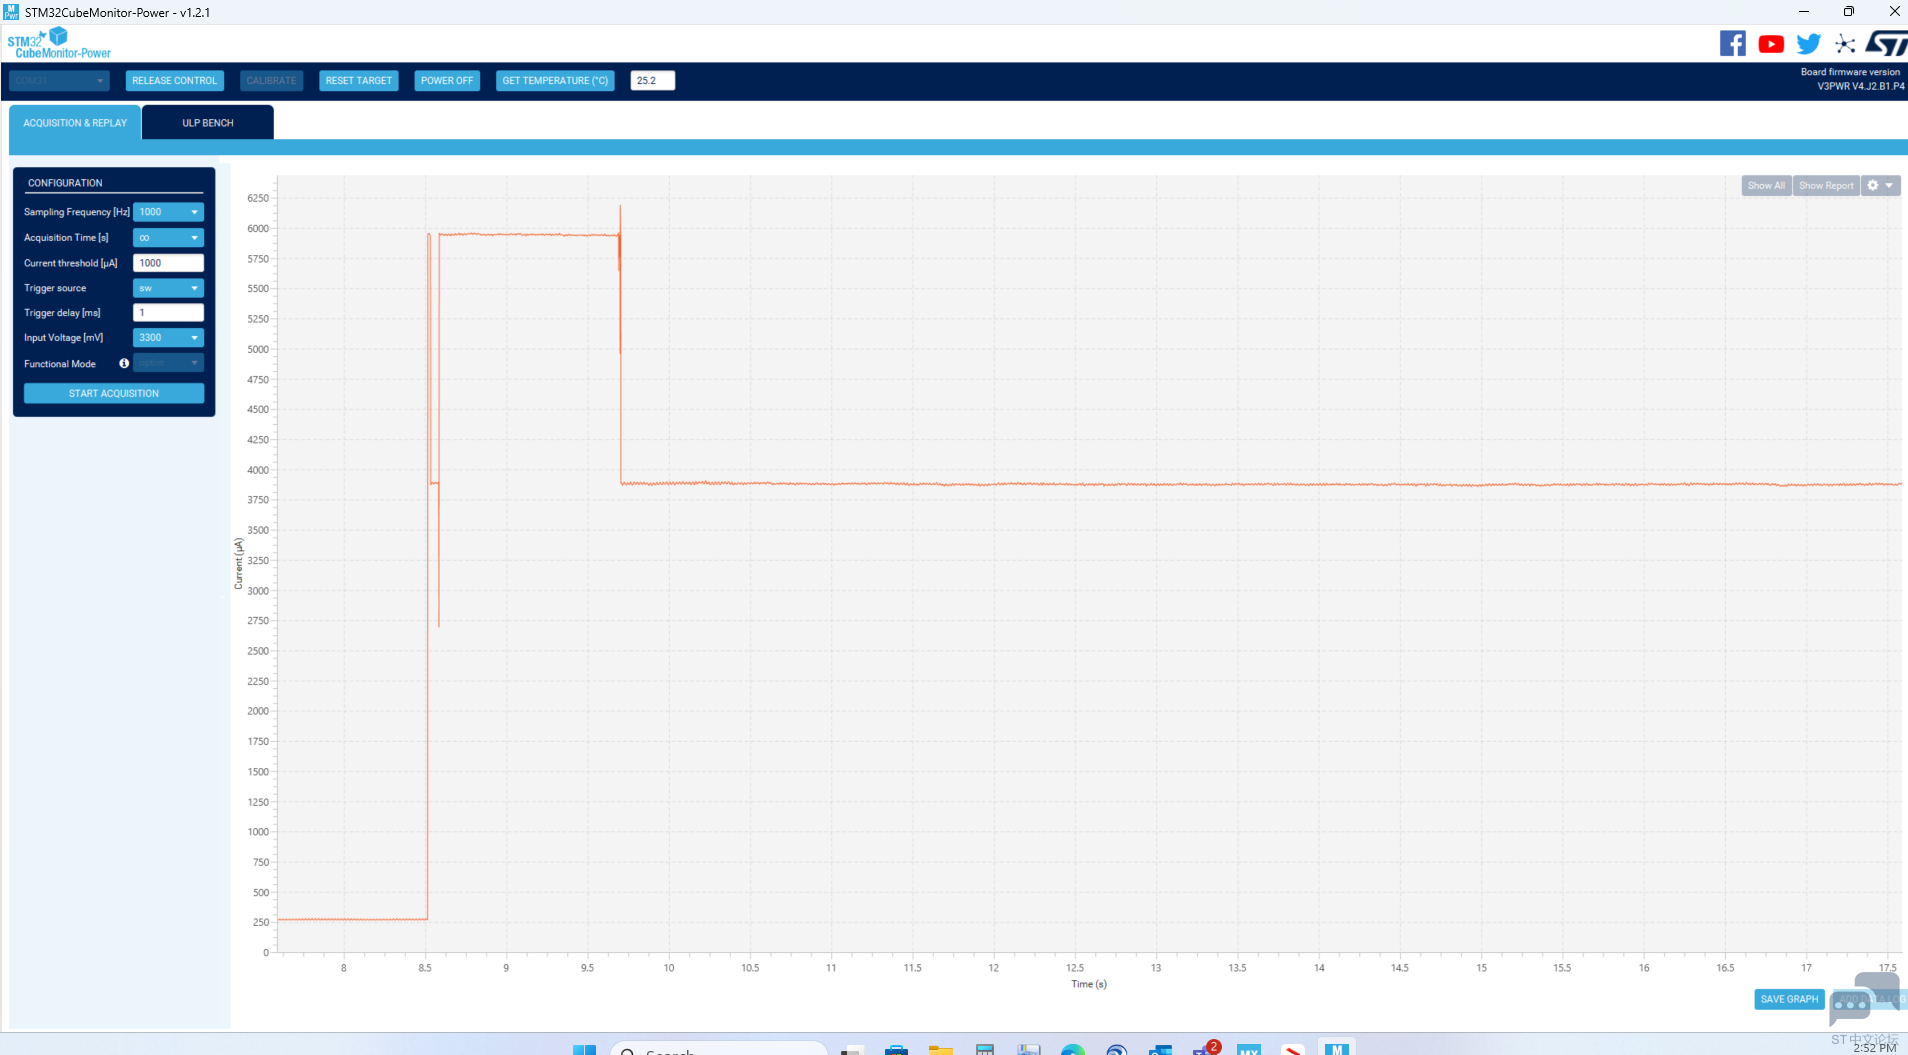Open the Sampling Frequency dropdown

pos(168,212)
